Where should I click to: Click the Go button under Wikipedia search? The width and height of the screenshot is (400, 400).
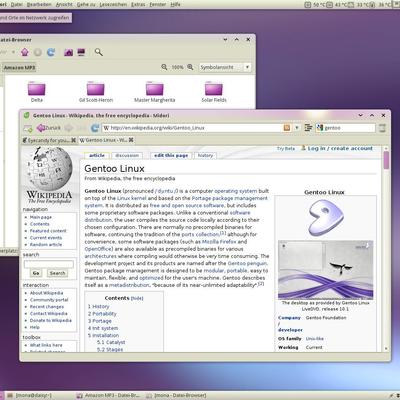[36, 273]
